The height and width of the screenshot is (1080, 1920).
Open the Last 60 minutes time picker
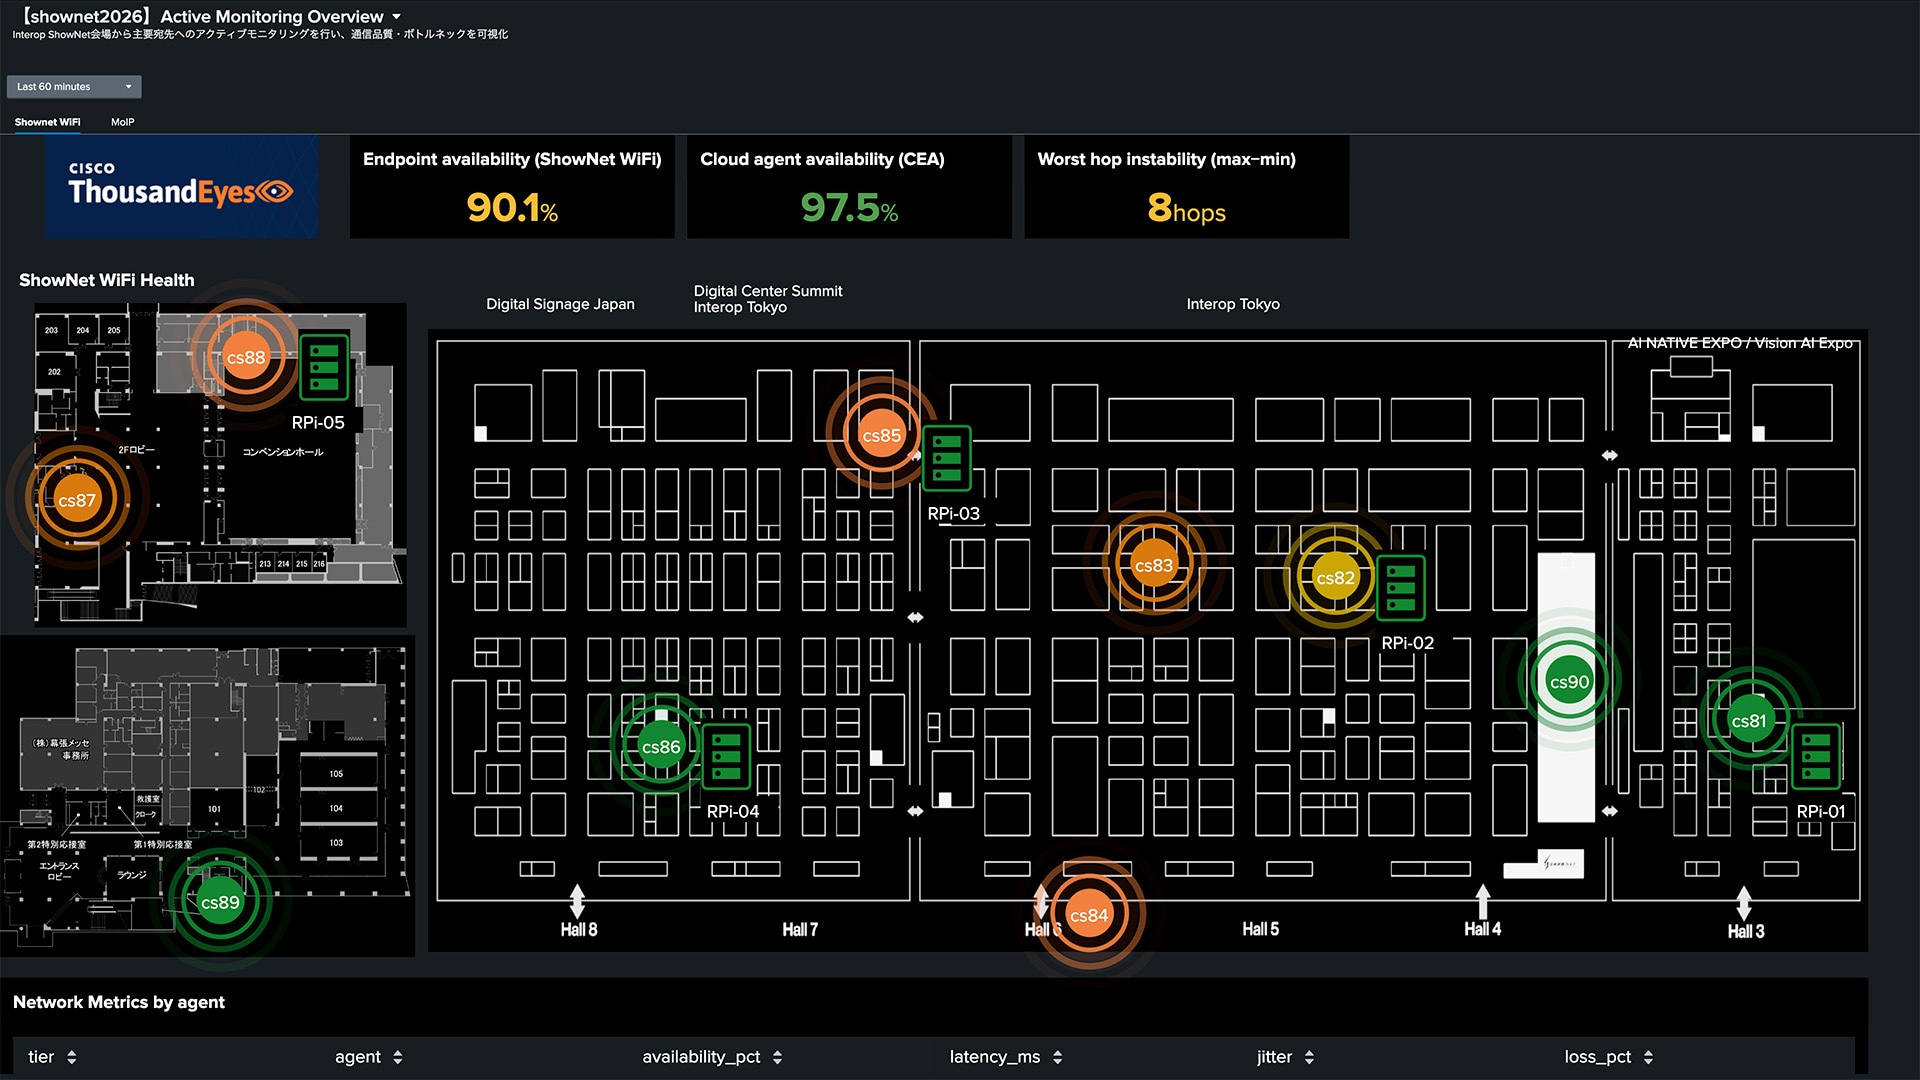point(74,87)
